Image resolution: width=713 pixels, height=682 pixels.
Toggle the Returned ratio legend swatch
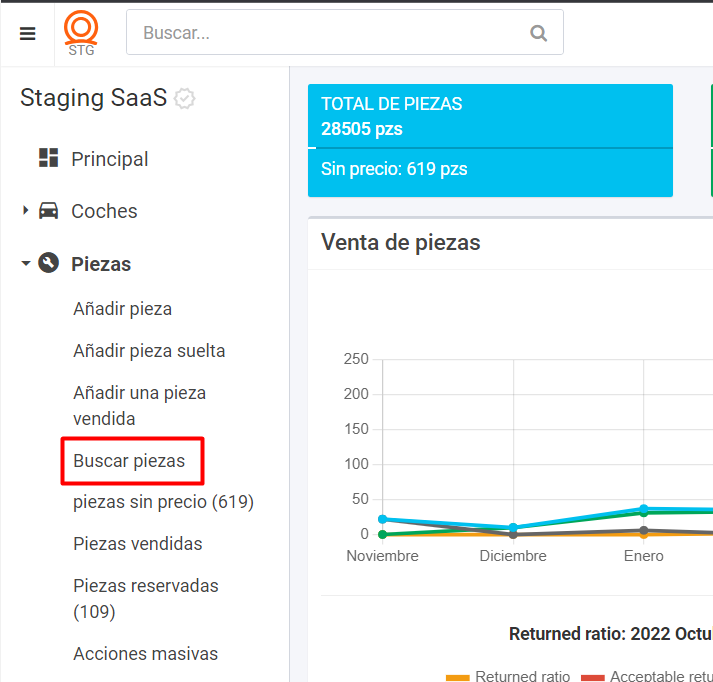pyautogui.click(x=457, y=677)
